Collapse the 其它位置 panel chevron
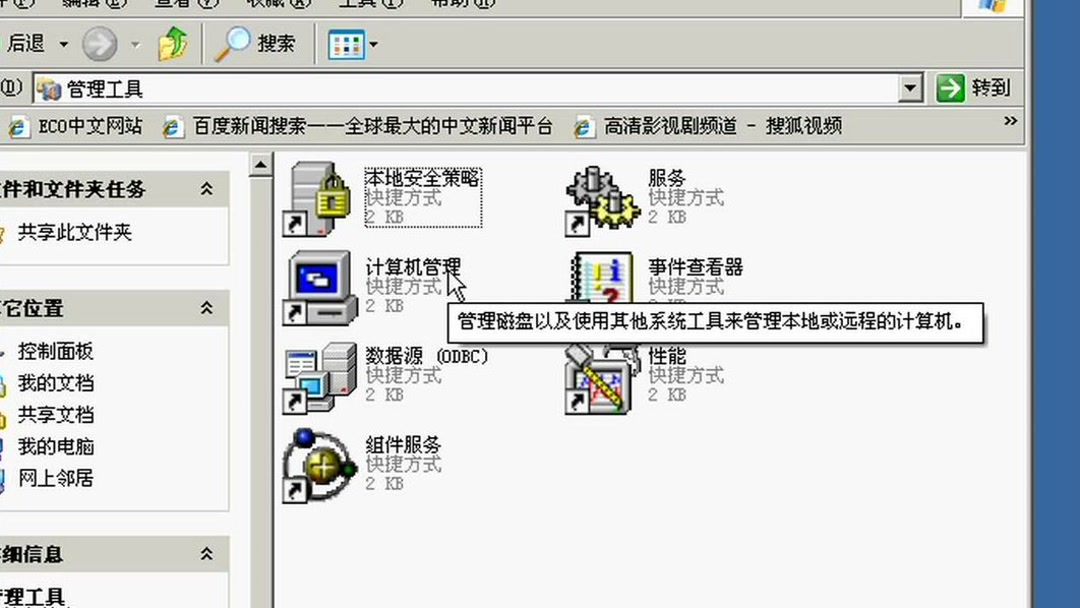Screen dimensions: 1080x608 click(206, 308)
